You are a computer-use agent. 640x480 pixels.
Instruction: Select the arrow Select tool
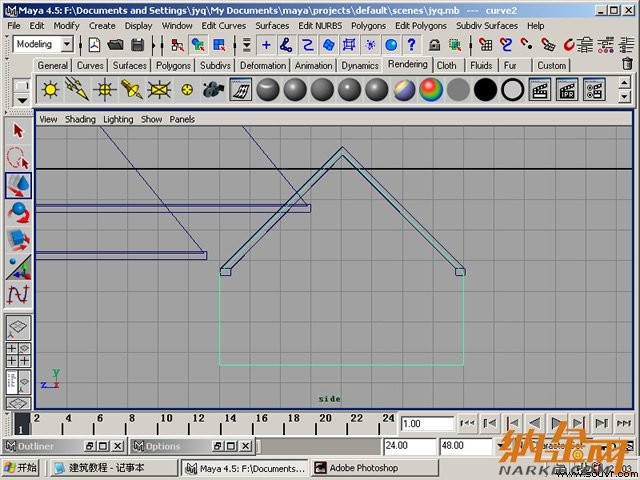[x=18, y=131]
